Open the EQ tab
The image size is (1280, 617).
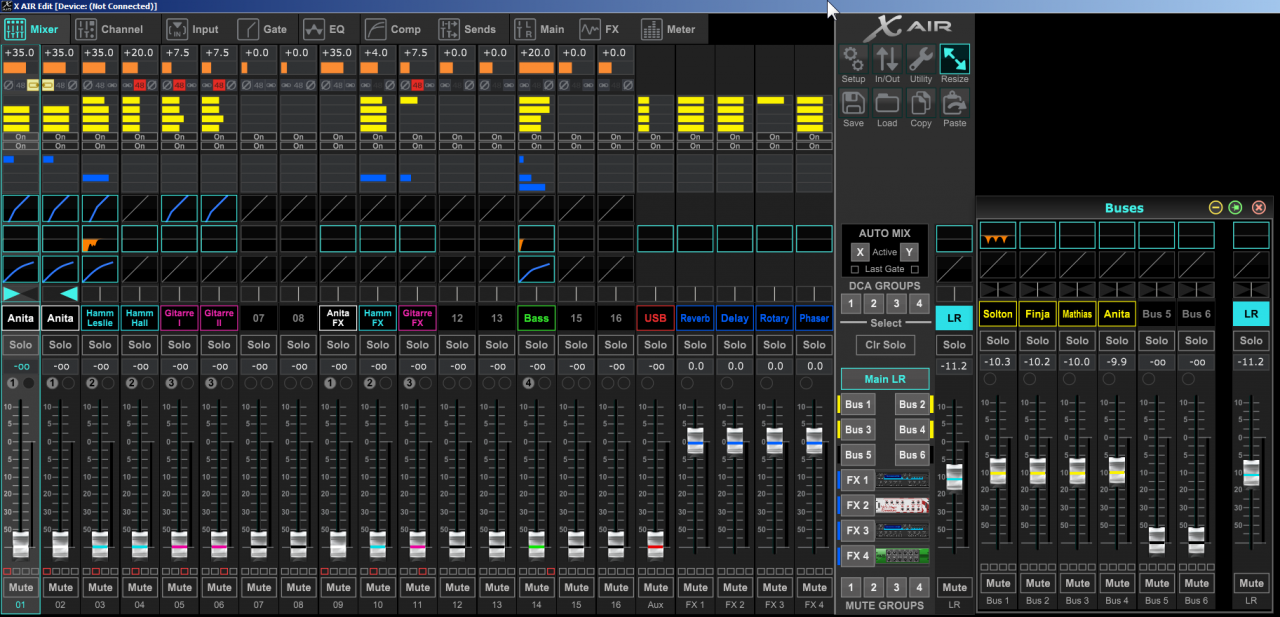point(326,29)
